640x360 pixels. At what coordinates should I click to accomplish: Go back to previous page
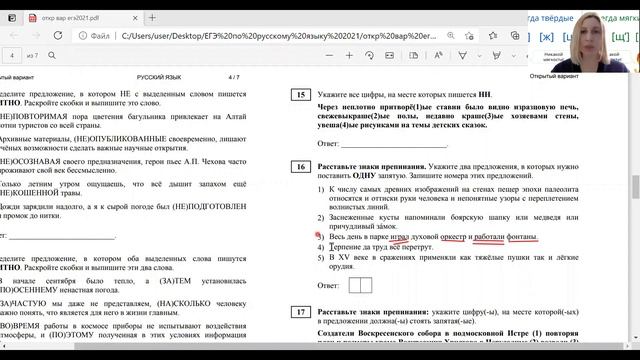coord(14,36)
